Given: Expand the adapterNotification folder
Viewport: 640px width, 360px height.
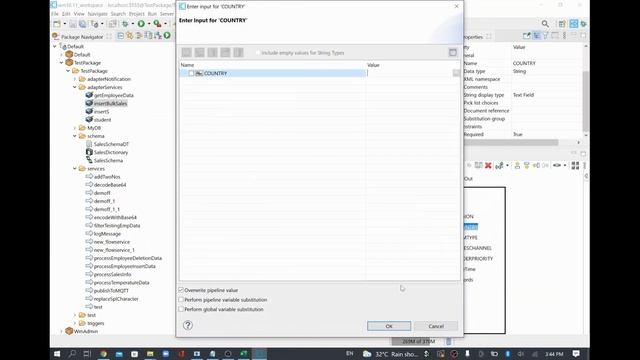Looking at the screenshot, I should (75, 79).
